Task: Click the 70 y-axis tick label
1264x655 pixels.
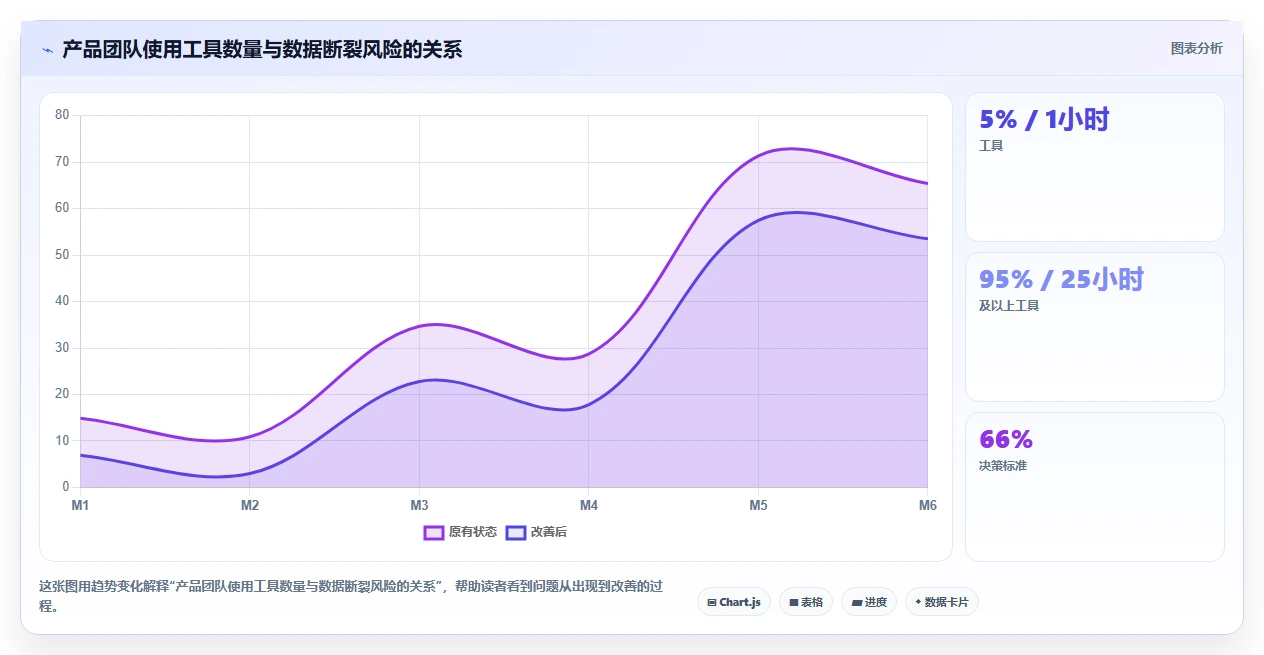Action: [x=62, y=162]
